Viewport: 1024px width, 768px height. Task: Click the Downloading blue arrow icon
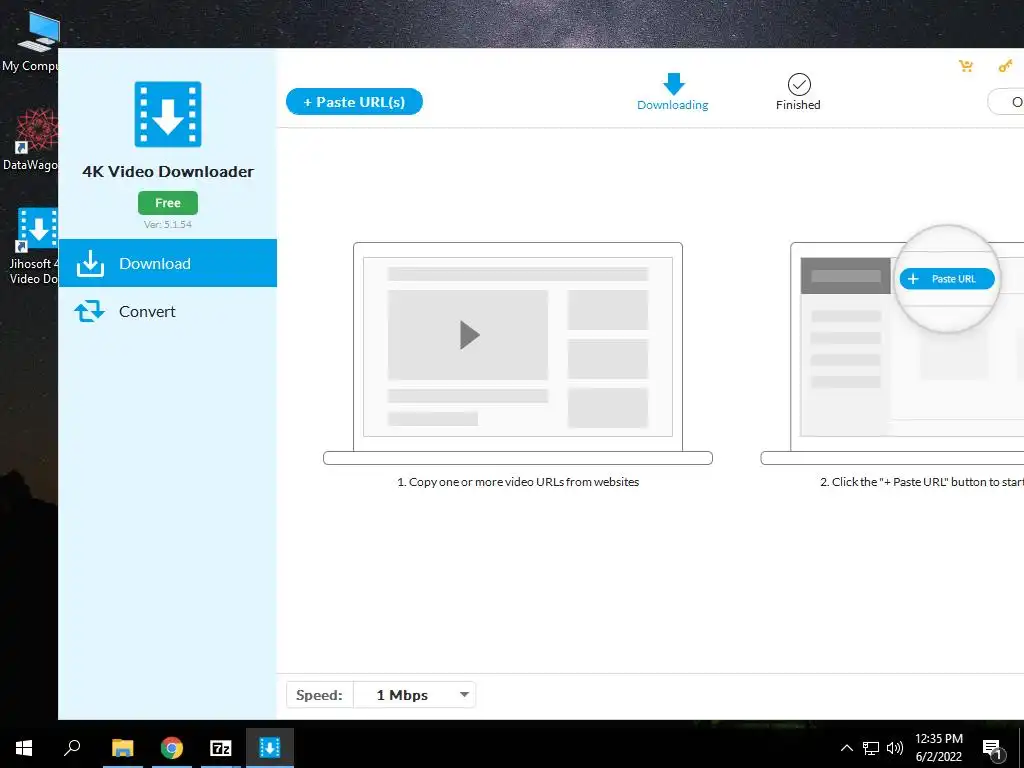point(673,84)
